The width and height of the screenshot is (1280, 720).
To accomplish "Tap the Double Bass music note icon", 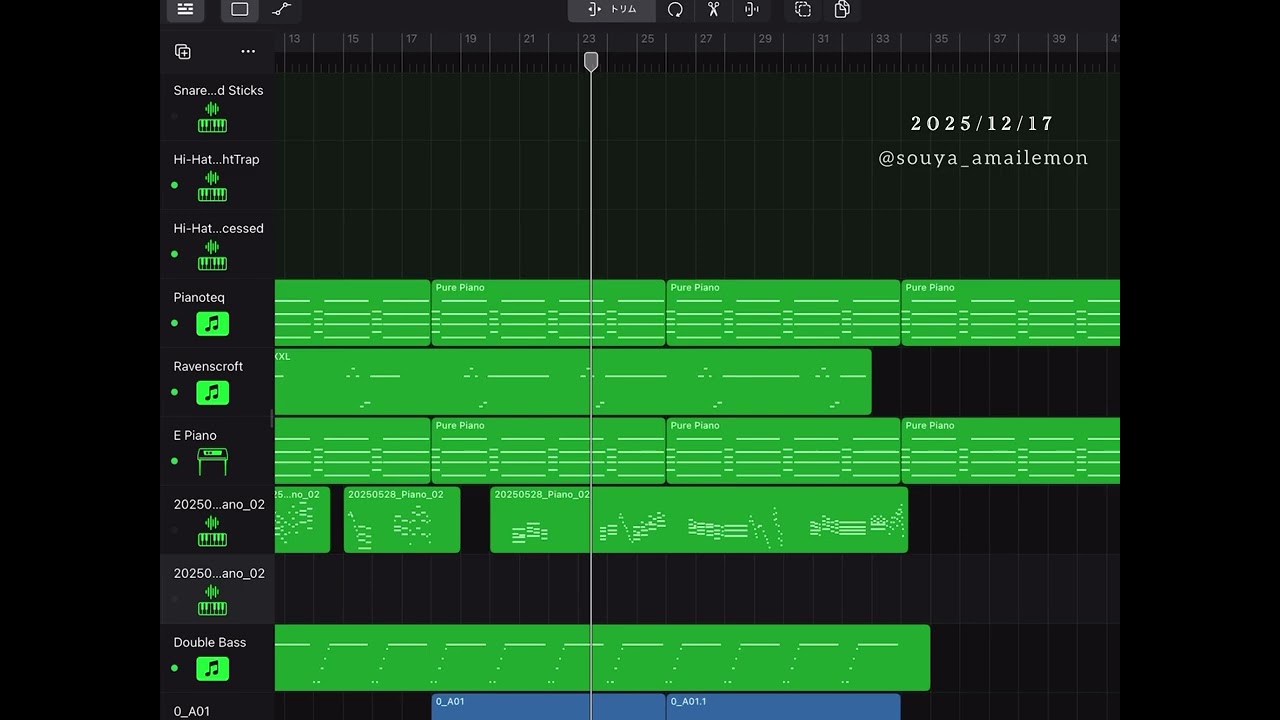I will pyautogui.click(x=212, y=669).
